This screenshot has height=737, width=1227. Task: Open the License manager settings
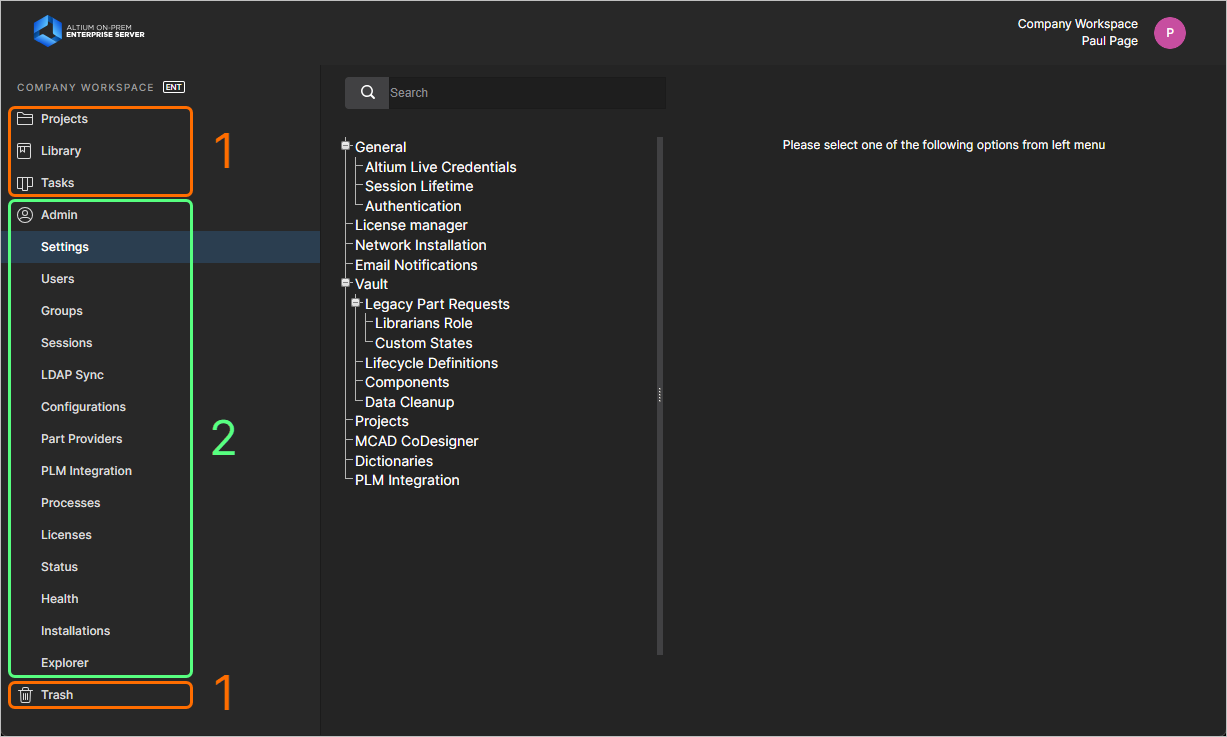[410, 225]
